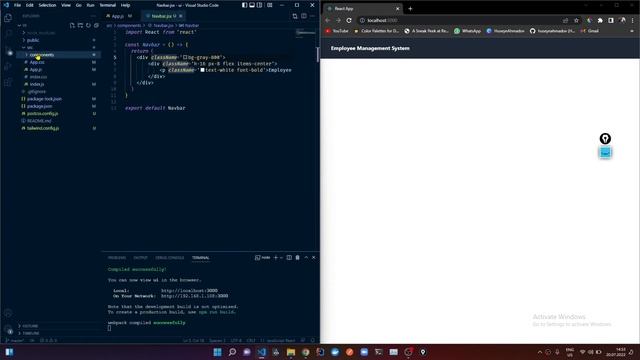Click the Employee Management System navbar title

pyautogui.click(x=370, y=48)
